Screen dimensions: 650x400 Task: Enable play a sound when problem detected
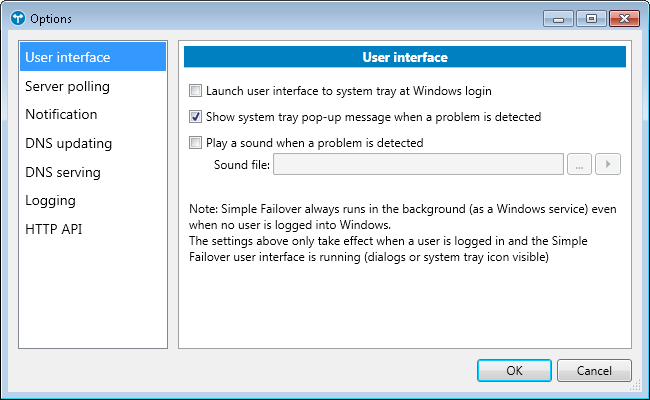[196, 142]
